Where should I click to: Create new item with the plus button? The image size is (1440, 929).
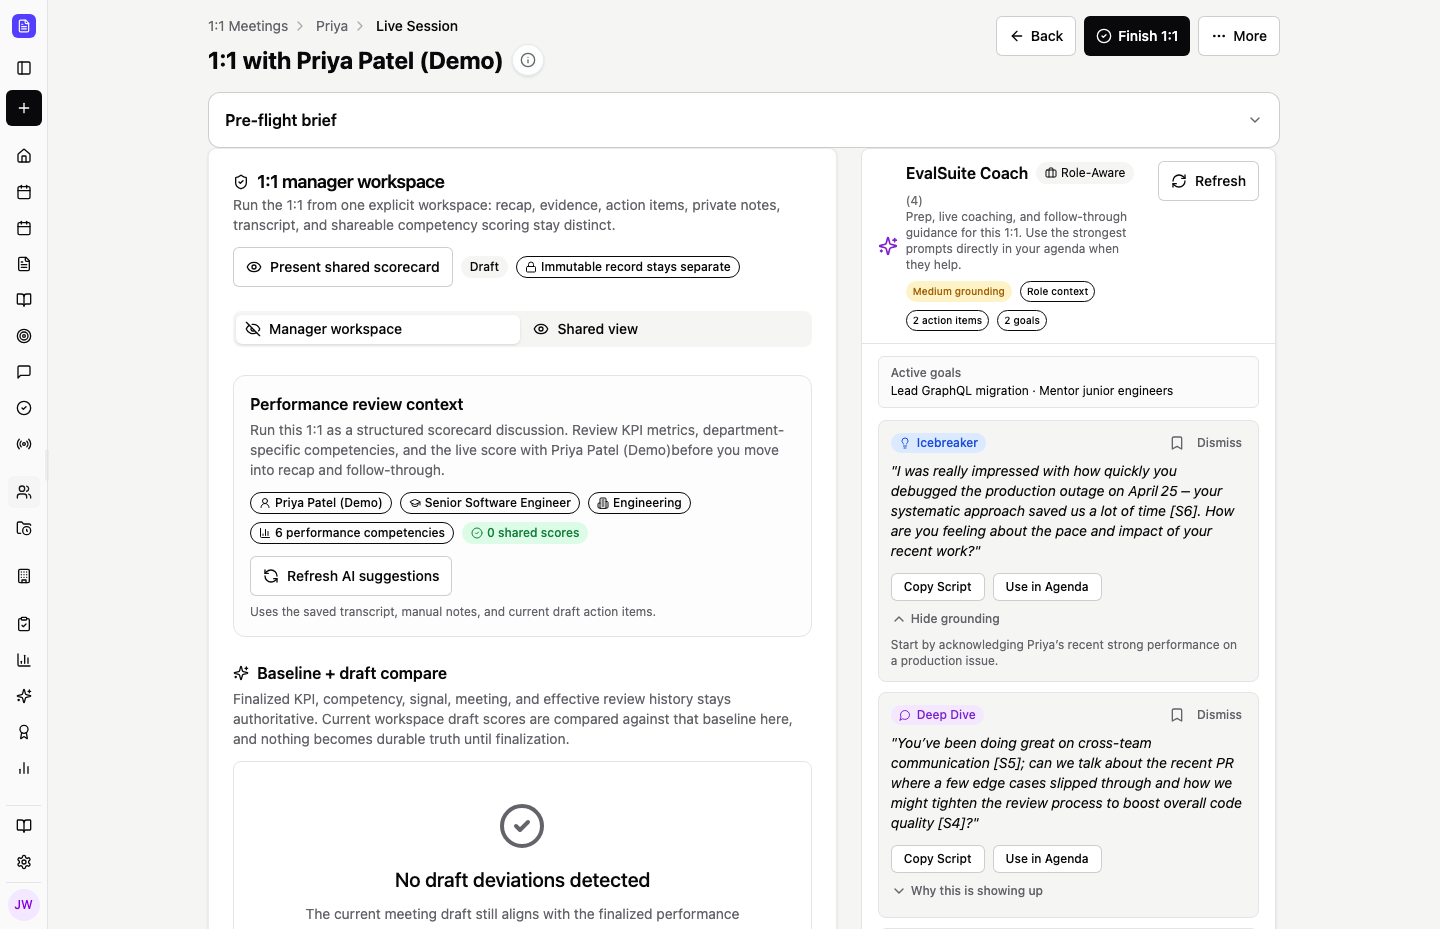pyautogui.click(x=24, y=108)
